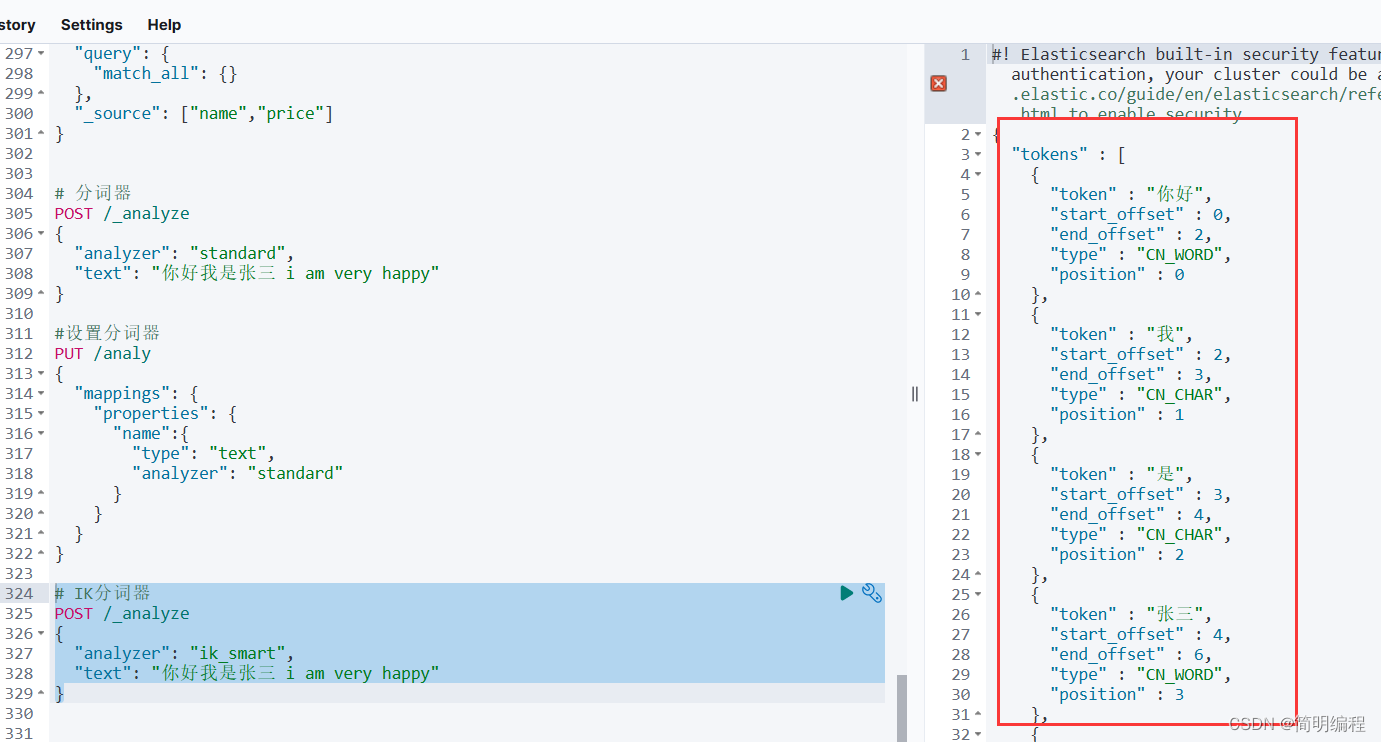Collapse the properties block at line 315
This screenshot has height=742, width=1381.
pos(41,413)
